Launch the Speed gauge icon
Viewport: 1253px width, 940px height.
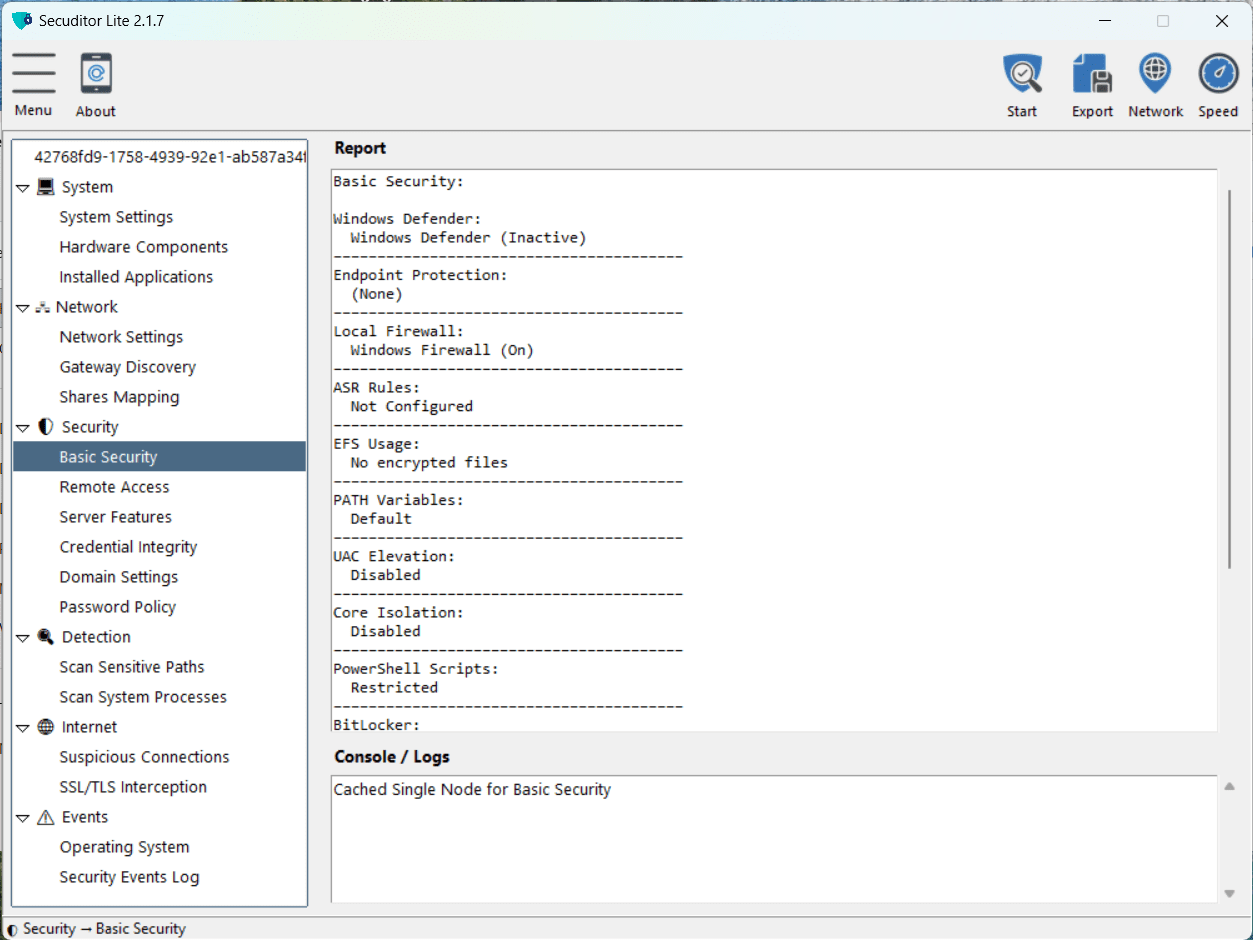(1218, 74)
